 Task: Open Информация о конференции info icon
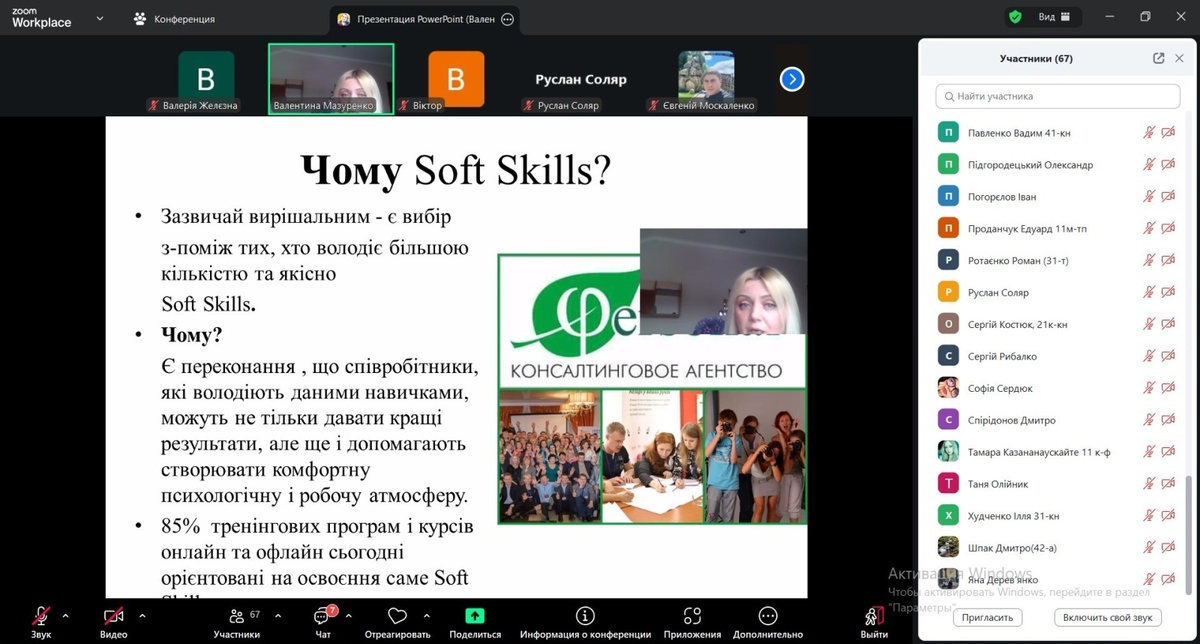point(585,616)
